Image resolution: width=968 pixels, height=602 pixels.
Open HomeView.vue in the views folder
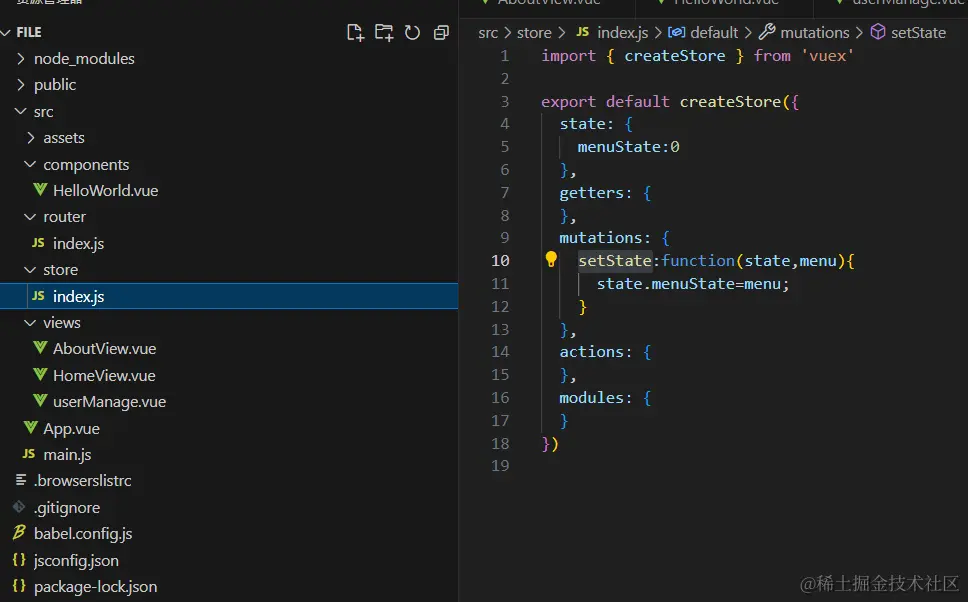(x=104, y=375)
